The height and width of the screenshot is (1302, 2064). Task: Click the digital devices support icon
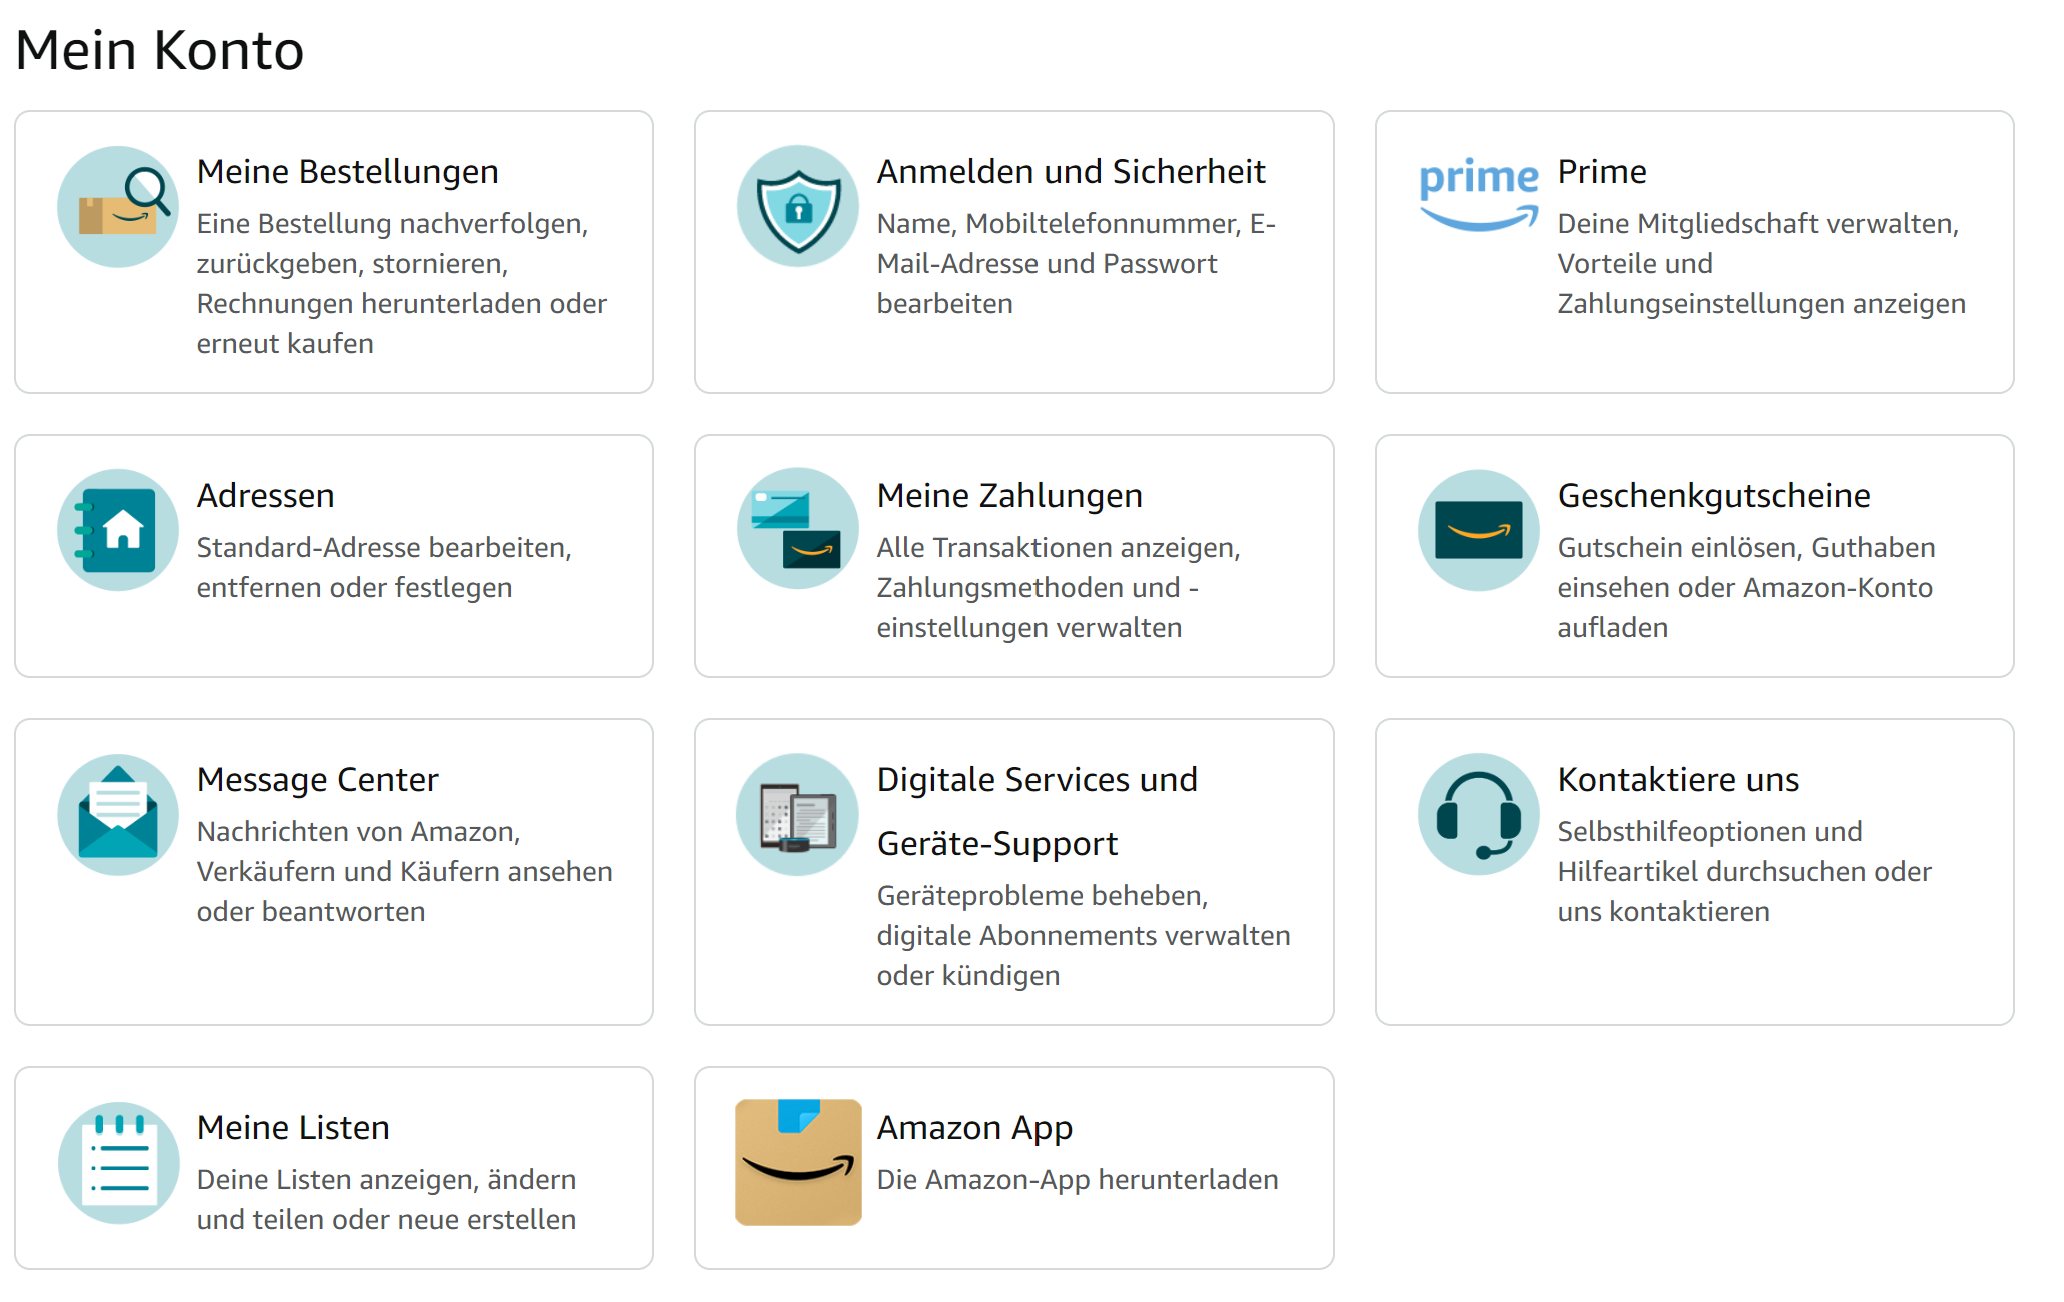798,814
